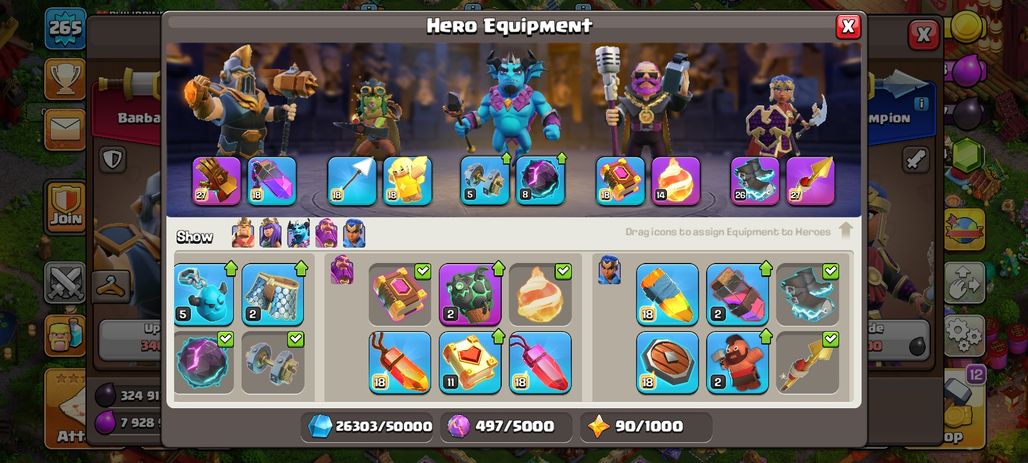
Task: Select the checked Eternal Tome equipment
Action: pyautogui.click(x=400, y=294)
